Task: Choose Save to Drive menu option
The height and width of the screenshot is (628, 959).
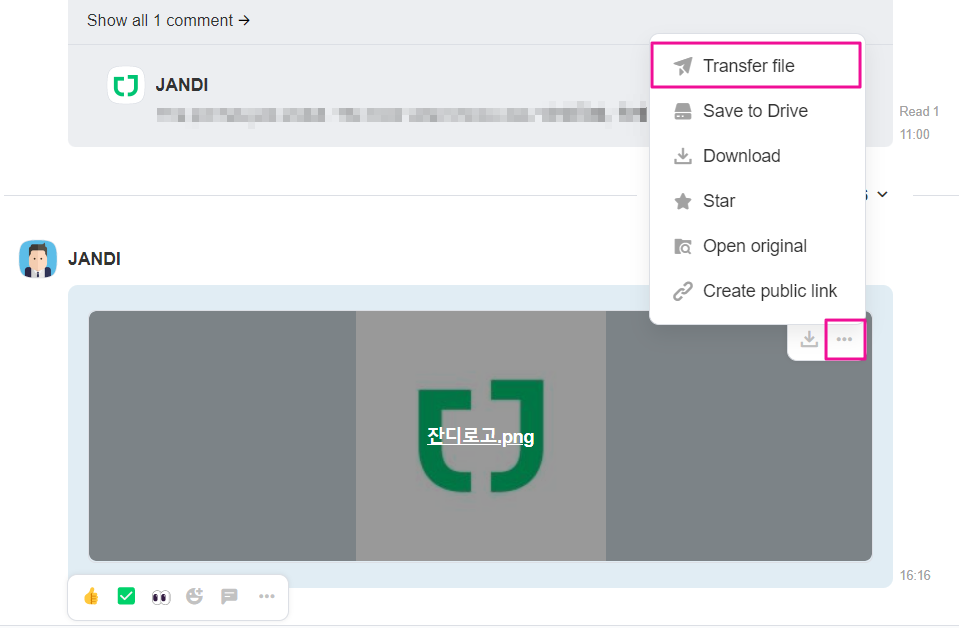Action: click(757, 111)
